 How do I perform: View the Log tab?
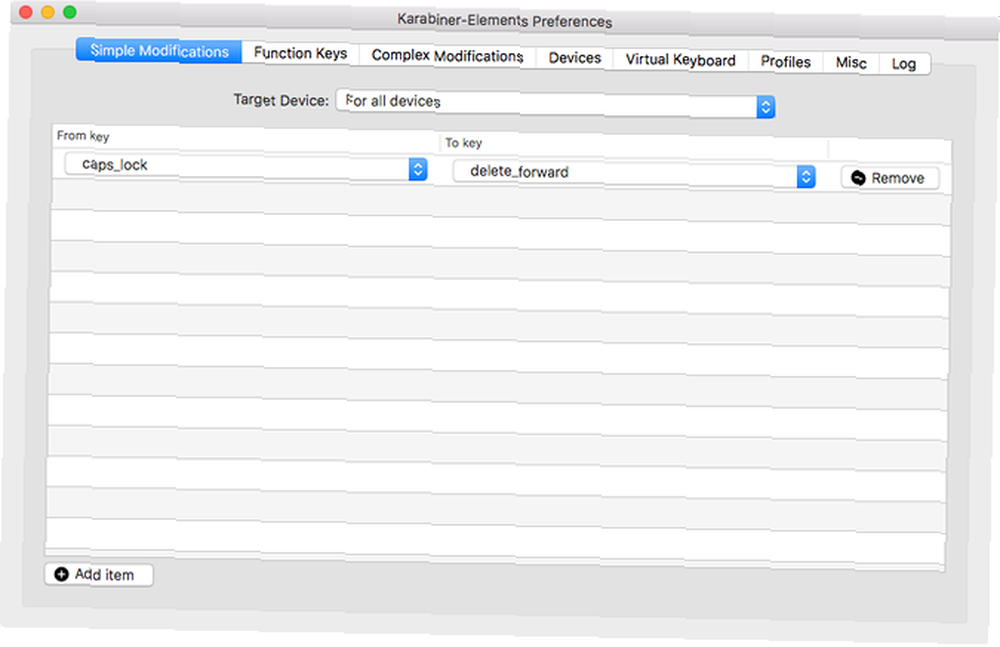(904, 64)
